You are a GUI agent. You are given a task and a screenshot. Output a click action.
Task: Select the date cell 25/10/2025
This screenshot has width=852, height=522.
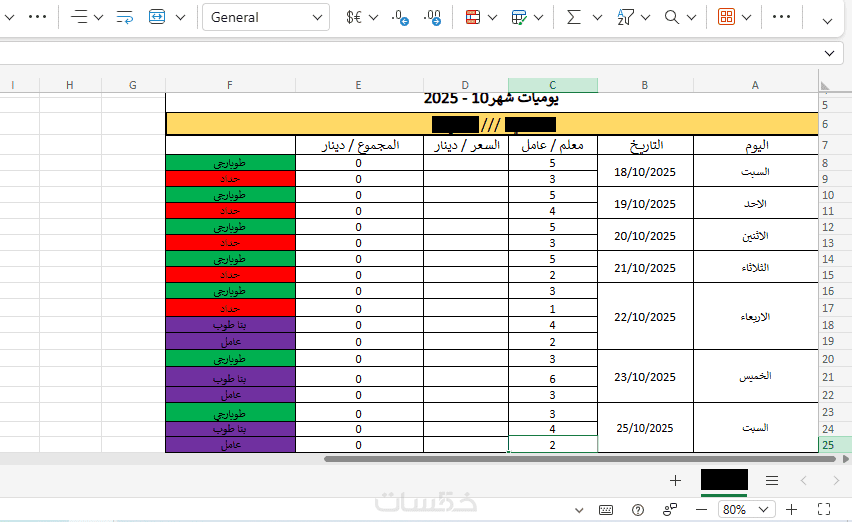tap(645, 428)
